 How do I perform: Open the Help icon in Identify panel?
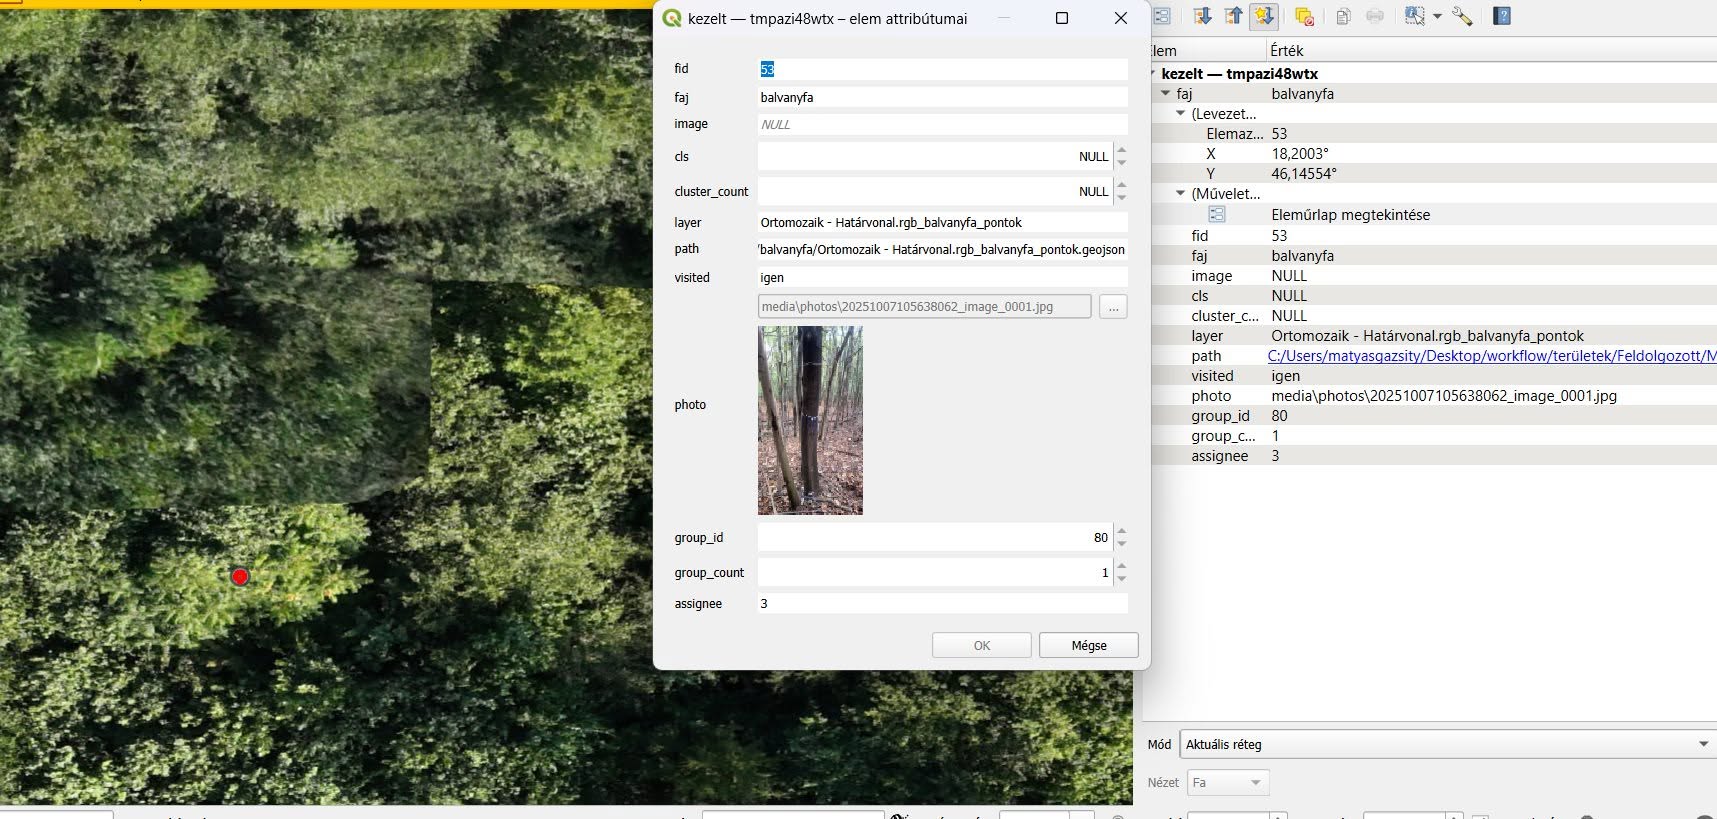1502,16
